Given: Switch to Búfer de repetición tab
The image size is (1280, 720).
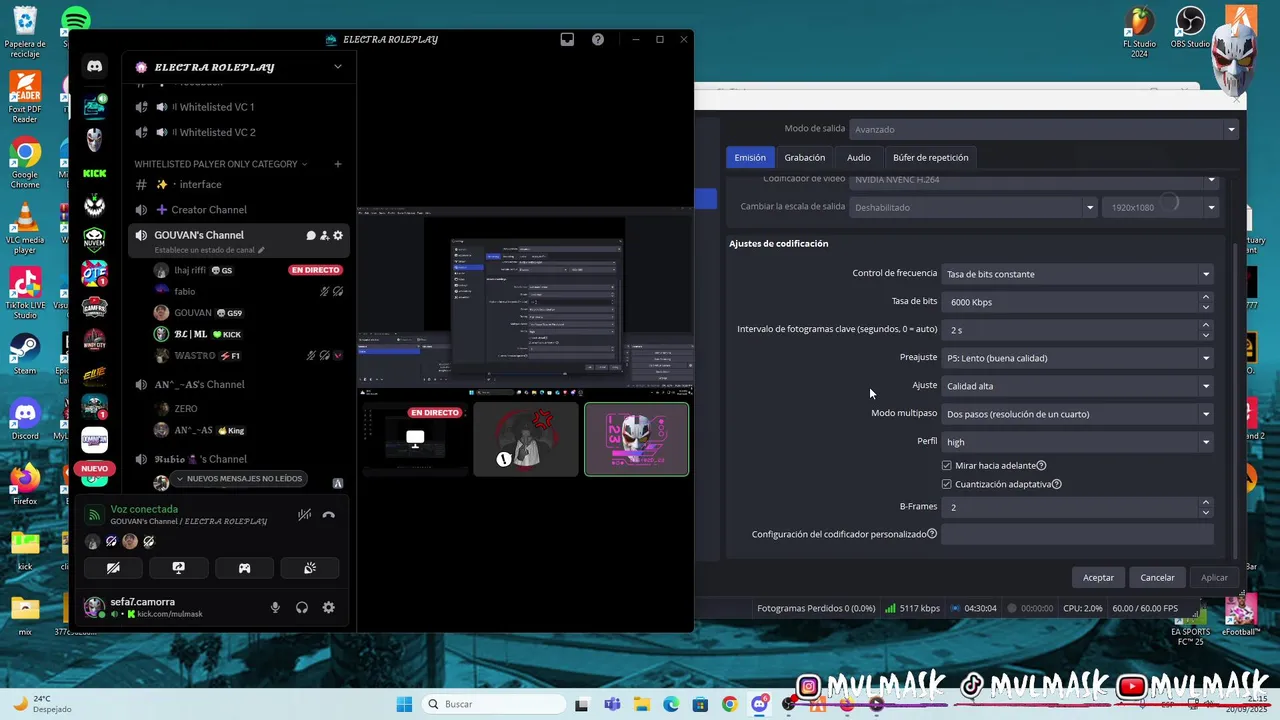Looking at the screenshot, I should click(931, 157).
